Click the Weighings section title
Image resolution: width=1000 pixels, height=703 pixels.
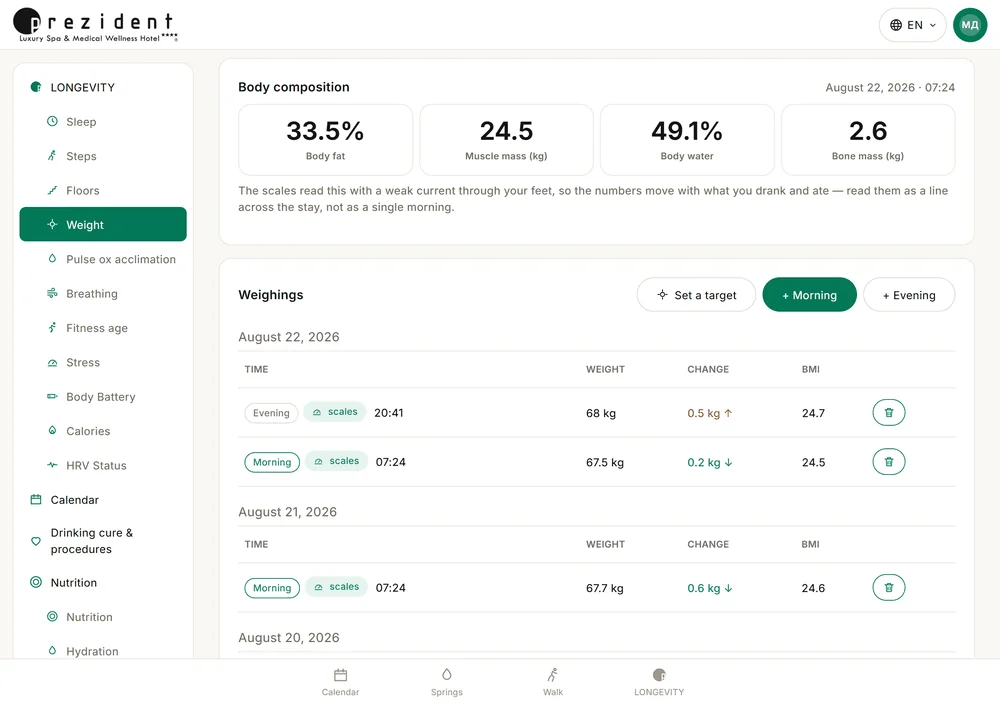[x=271, y=295]
